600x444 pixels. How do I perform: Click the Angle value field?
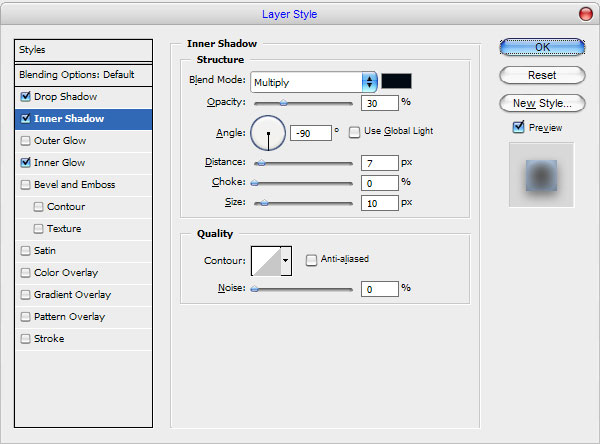coord(311,133)
